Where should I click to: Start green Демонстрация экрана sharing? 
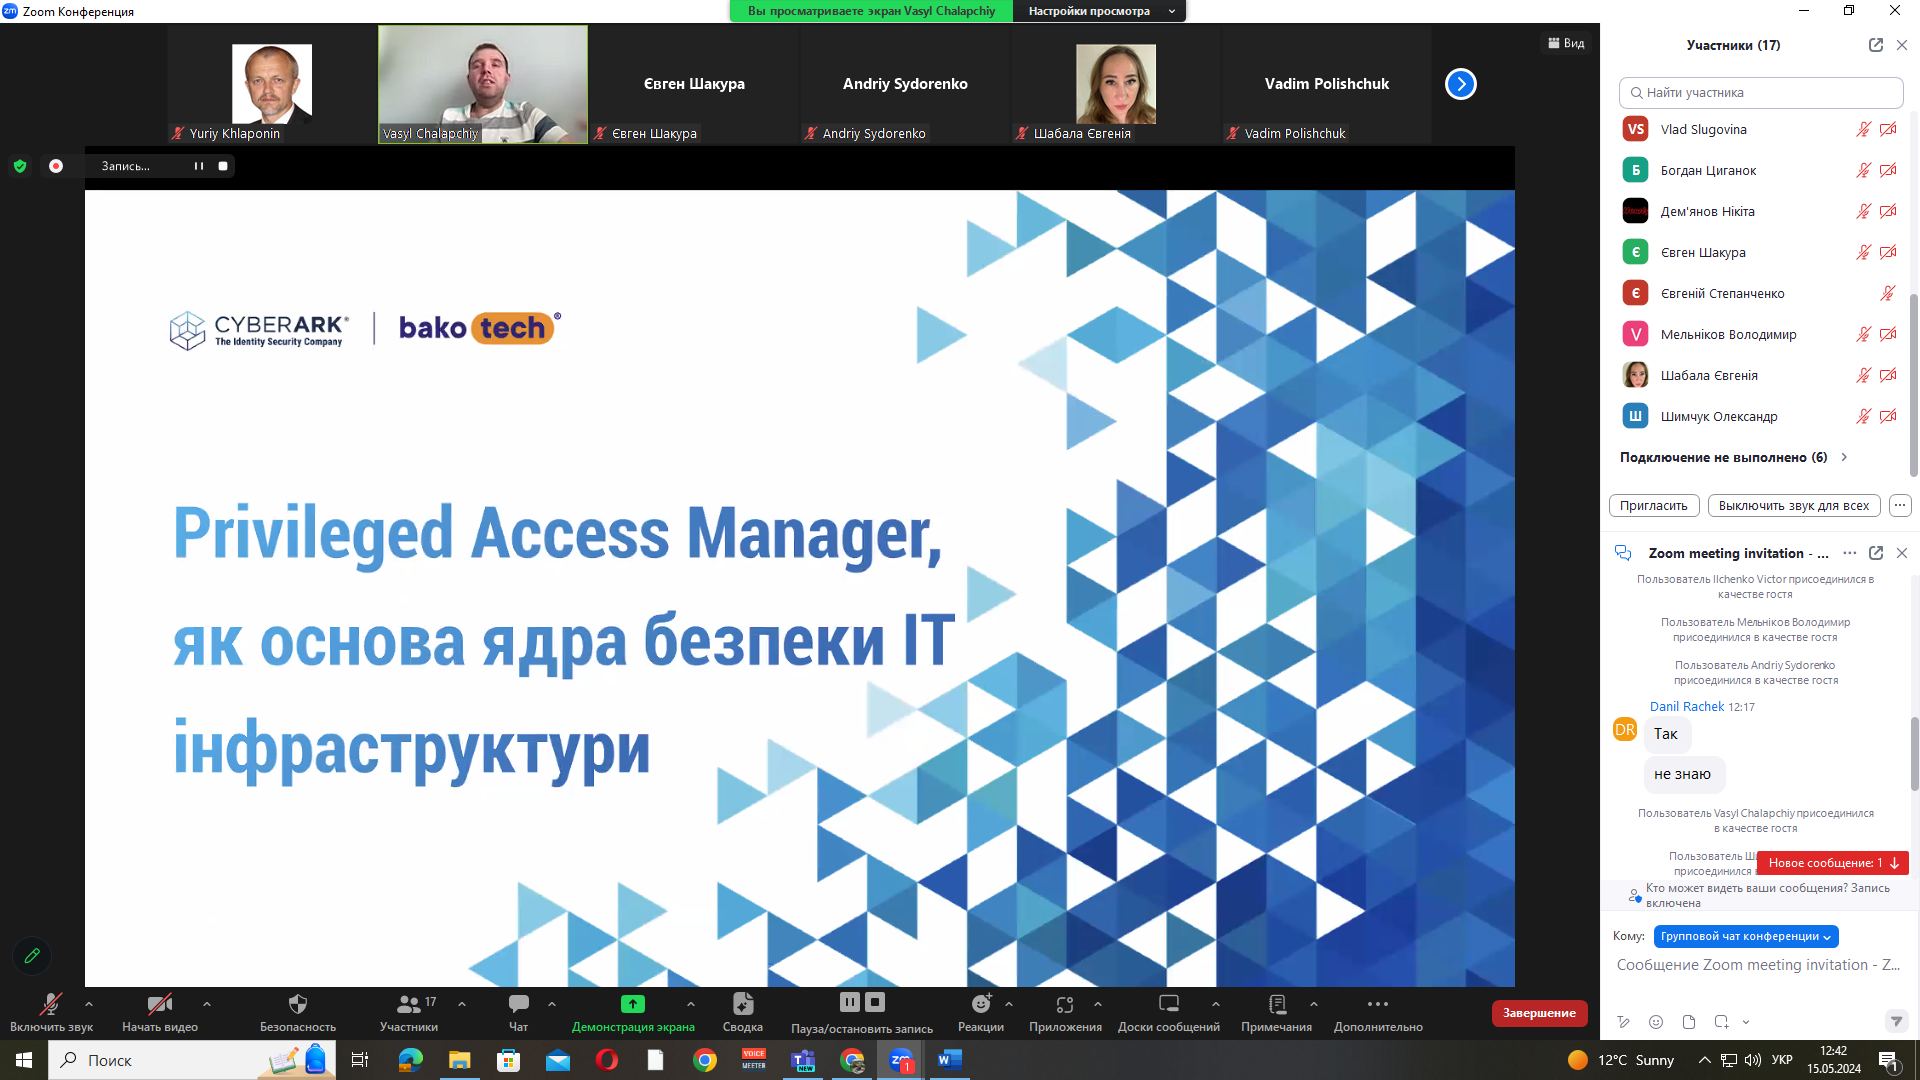tap(633, 1012)
